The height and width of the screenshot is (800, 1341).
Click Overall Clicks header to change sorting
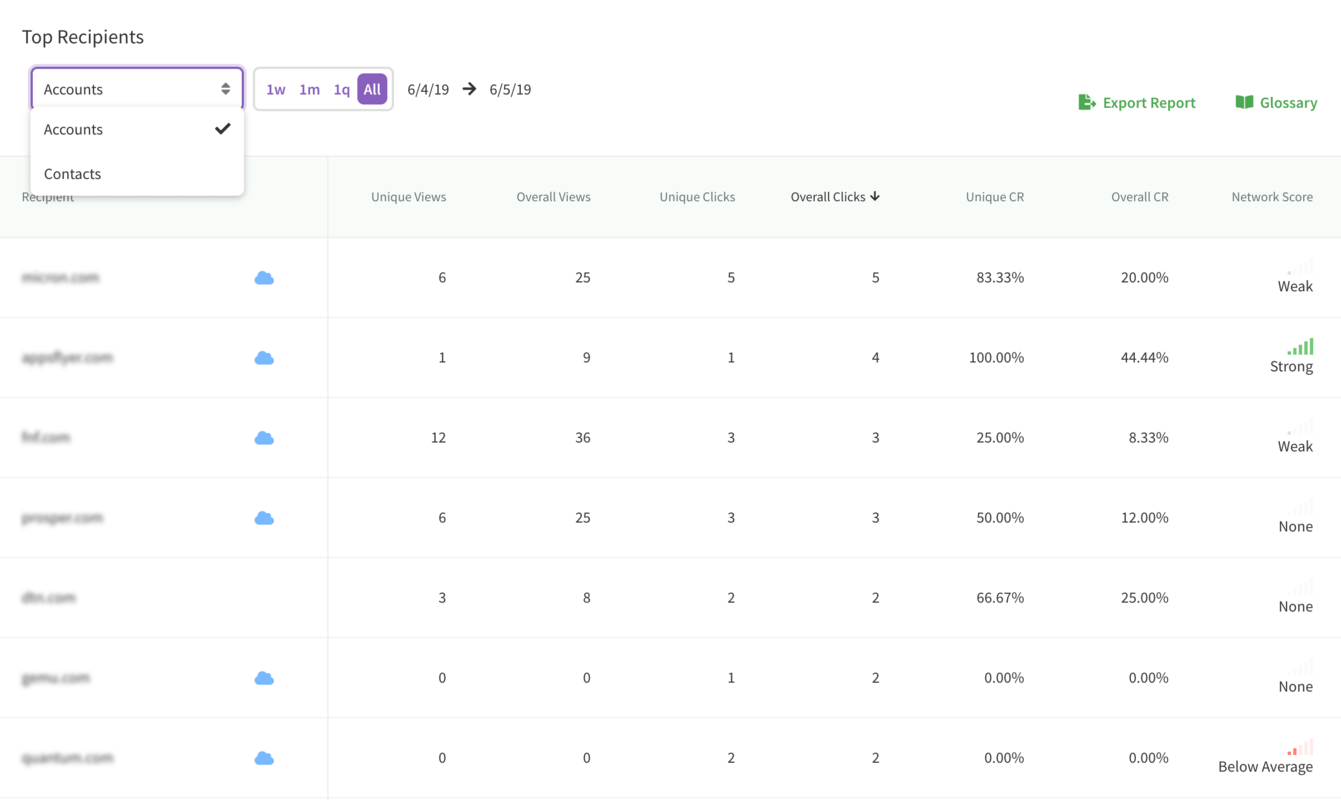coord(835,196)
